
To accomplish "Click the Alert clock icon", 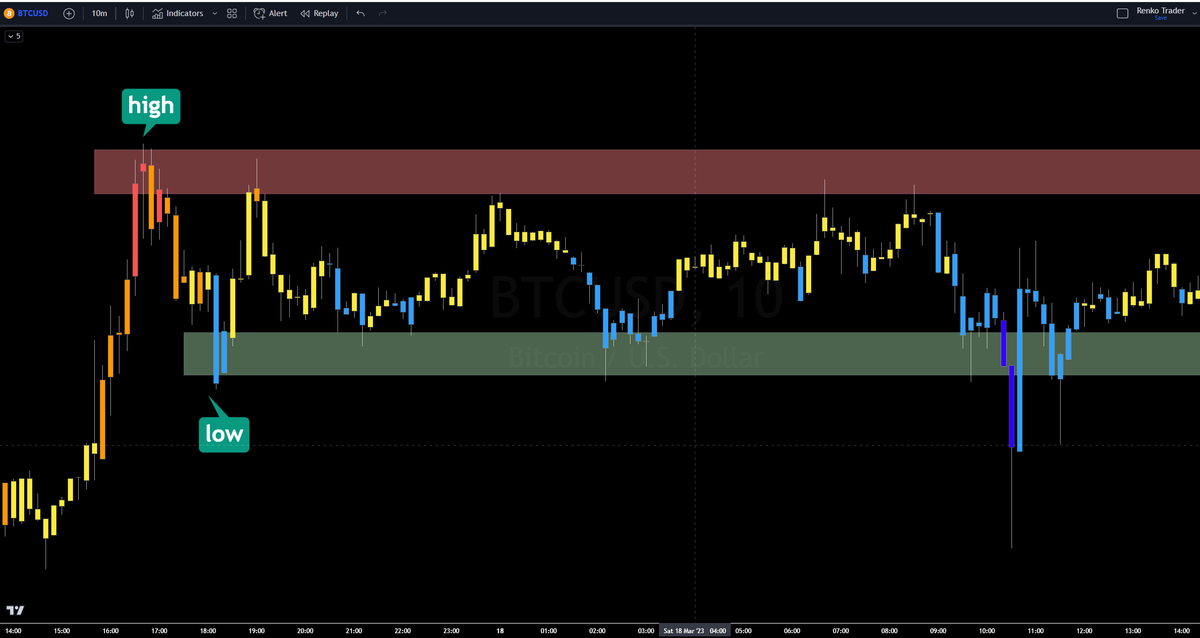I will 258,13.
